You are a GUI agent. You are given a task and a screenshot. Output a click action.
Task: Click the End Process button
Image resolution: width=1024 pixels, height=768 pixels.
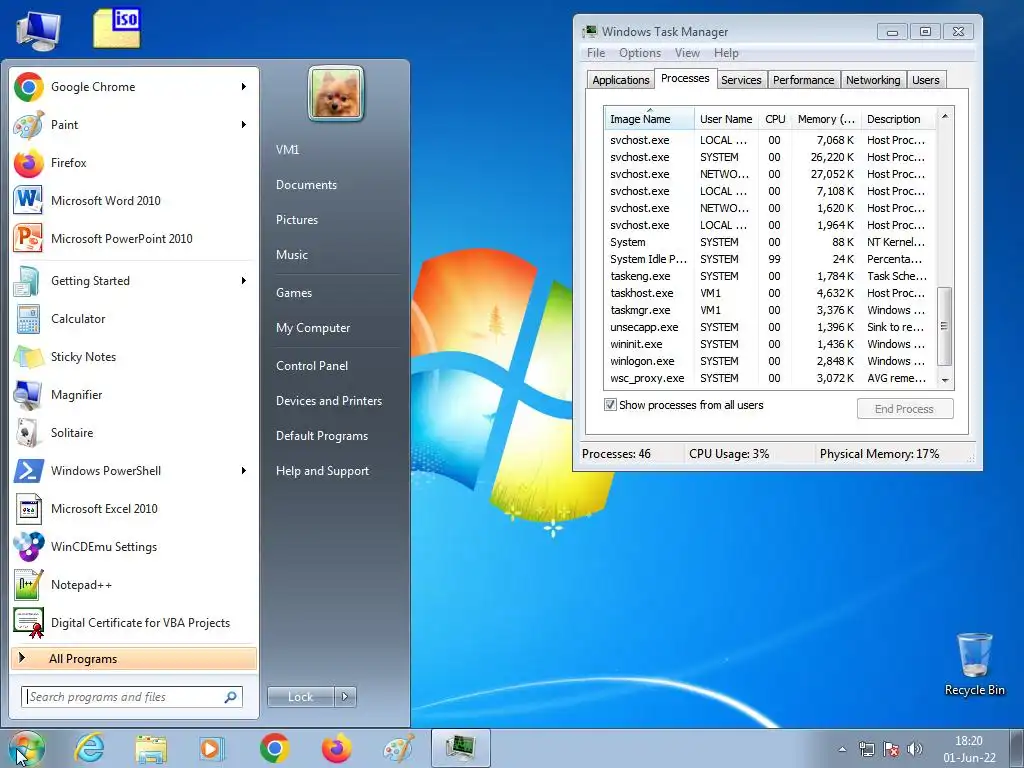tap(904, 409)
